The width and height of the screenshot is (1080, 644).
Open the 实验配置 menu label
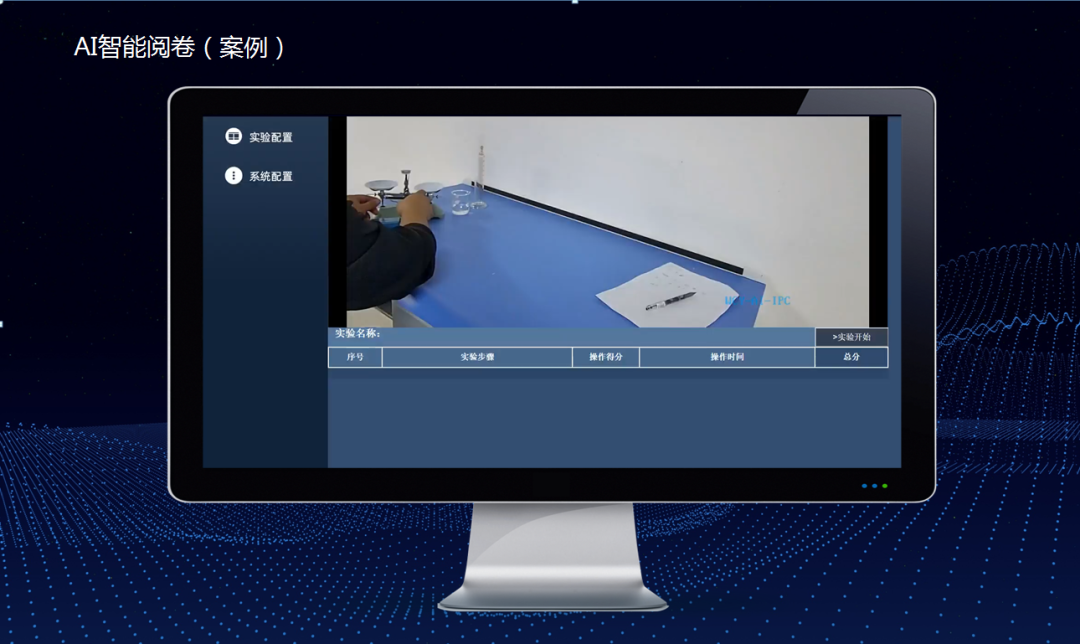(271, 137)
